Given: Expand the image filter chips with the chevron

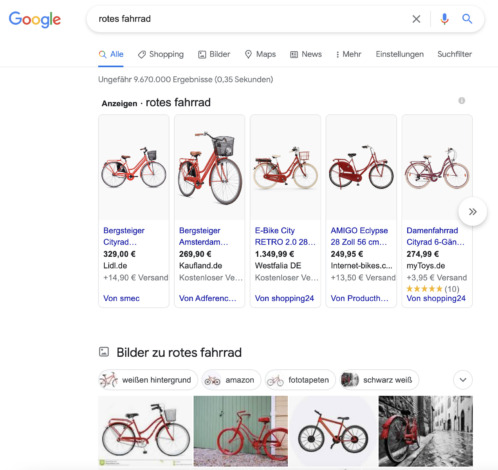Looking at the screenshot, I should click(463, 380).
